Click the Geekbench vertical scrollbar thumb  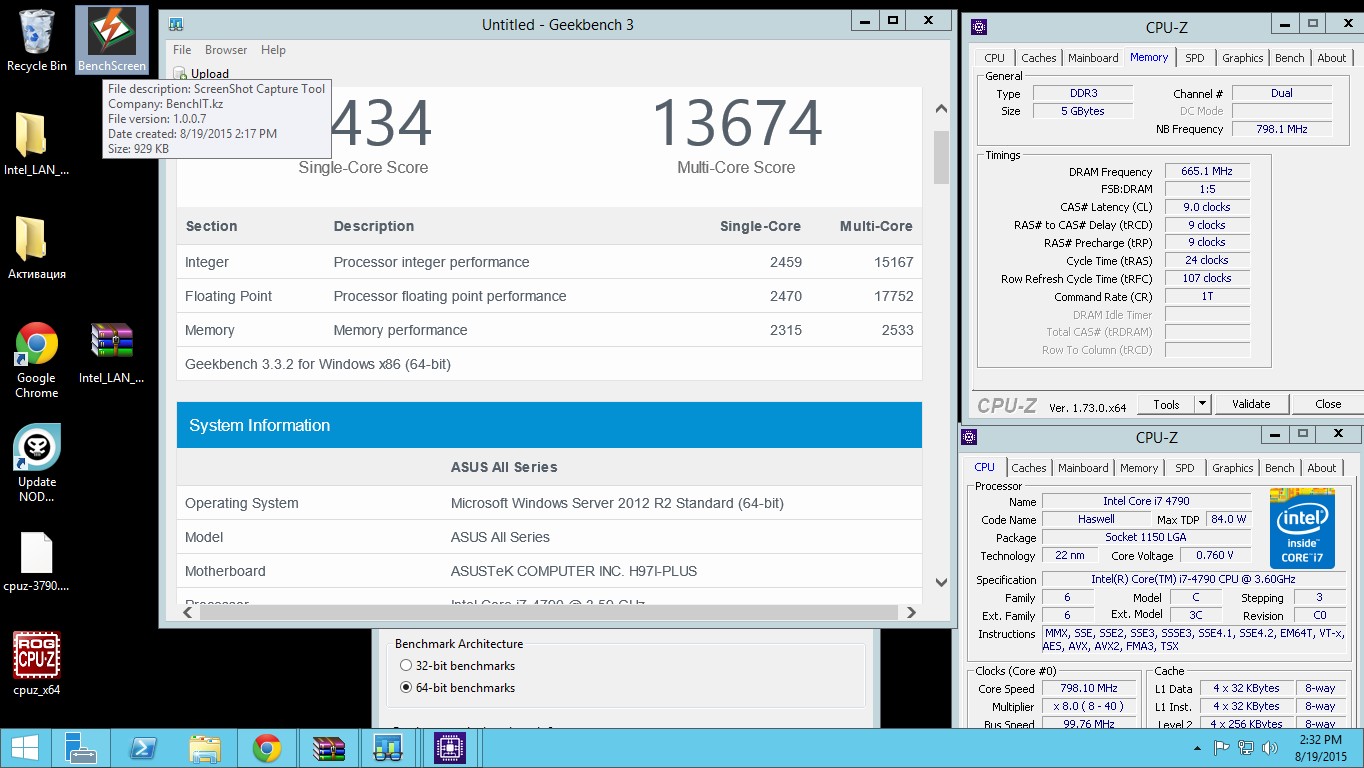pos(941,158)
